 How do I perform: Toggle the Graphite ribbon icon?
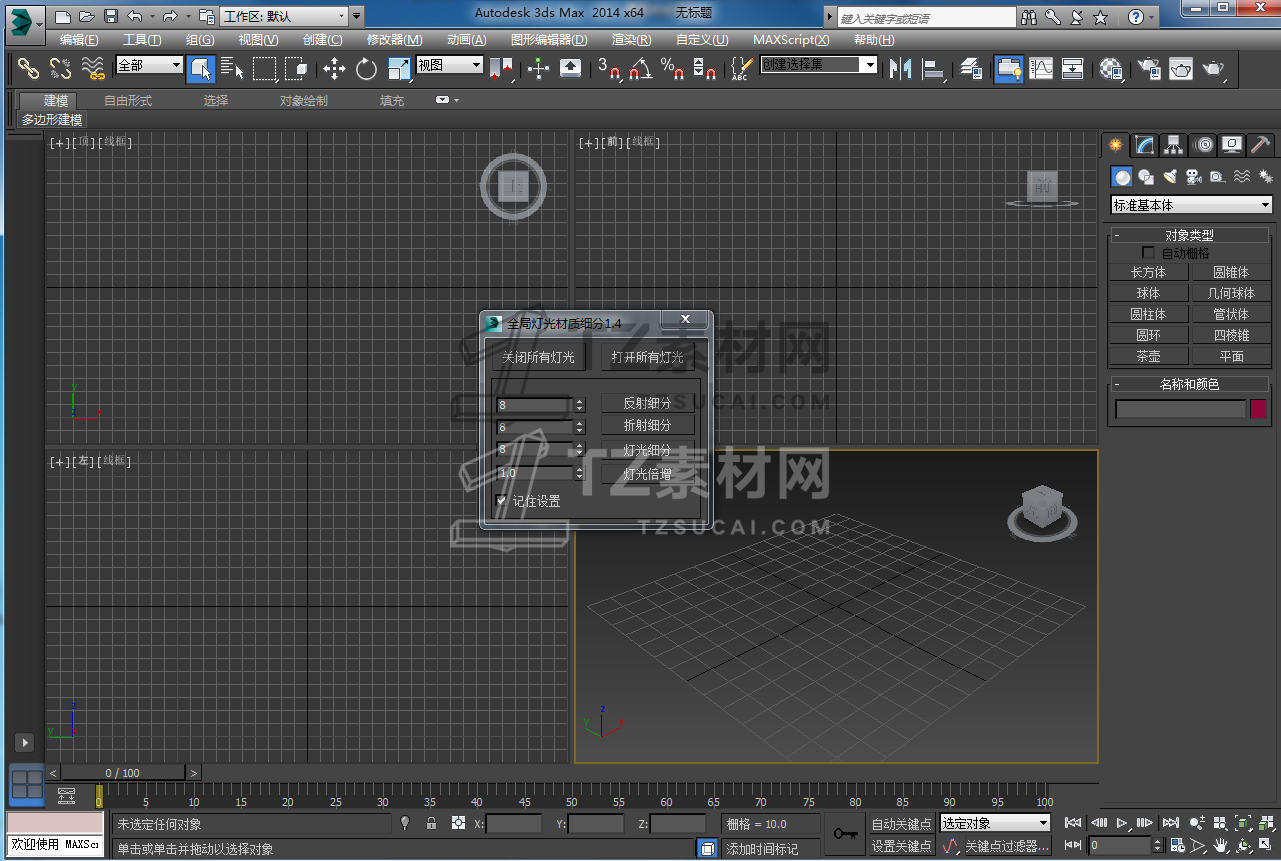[1008, 68]
